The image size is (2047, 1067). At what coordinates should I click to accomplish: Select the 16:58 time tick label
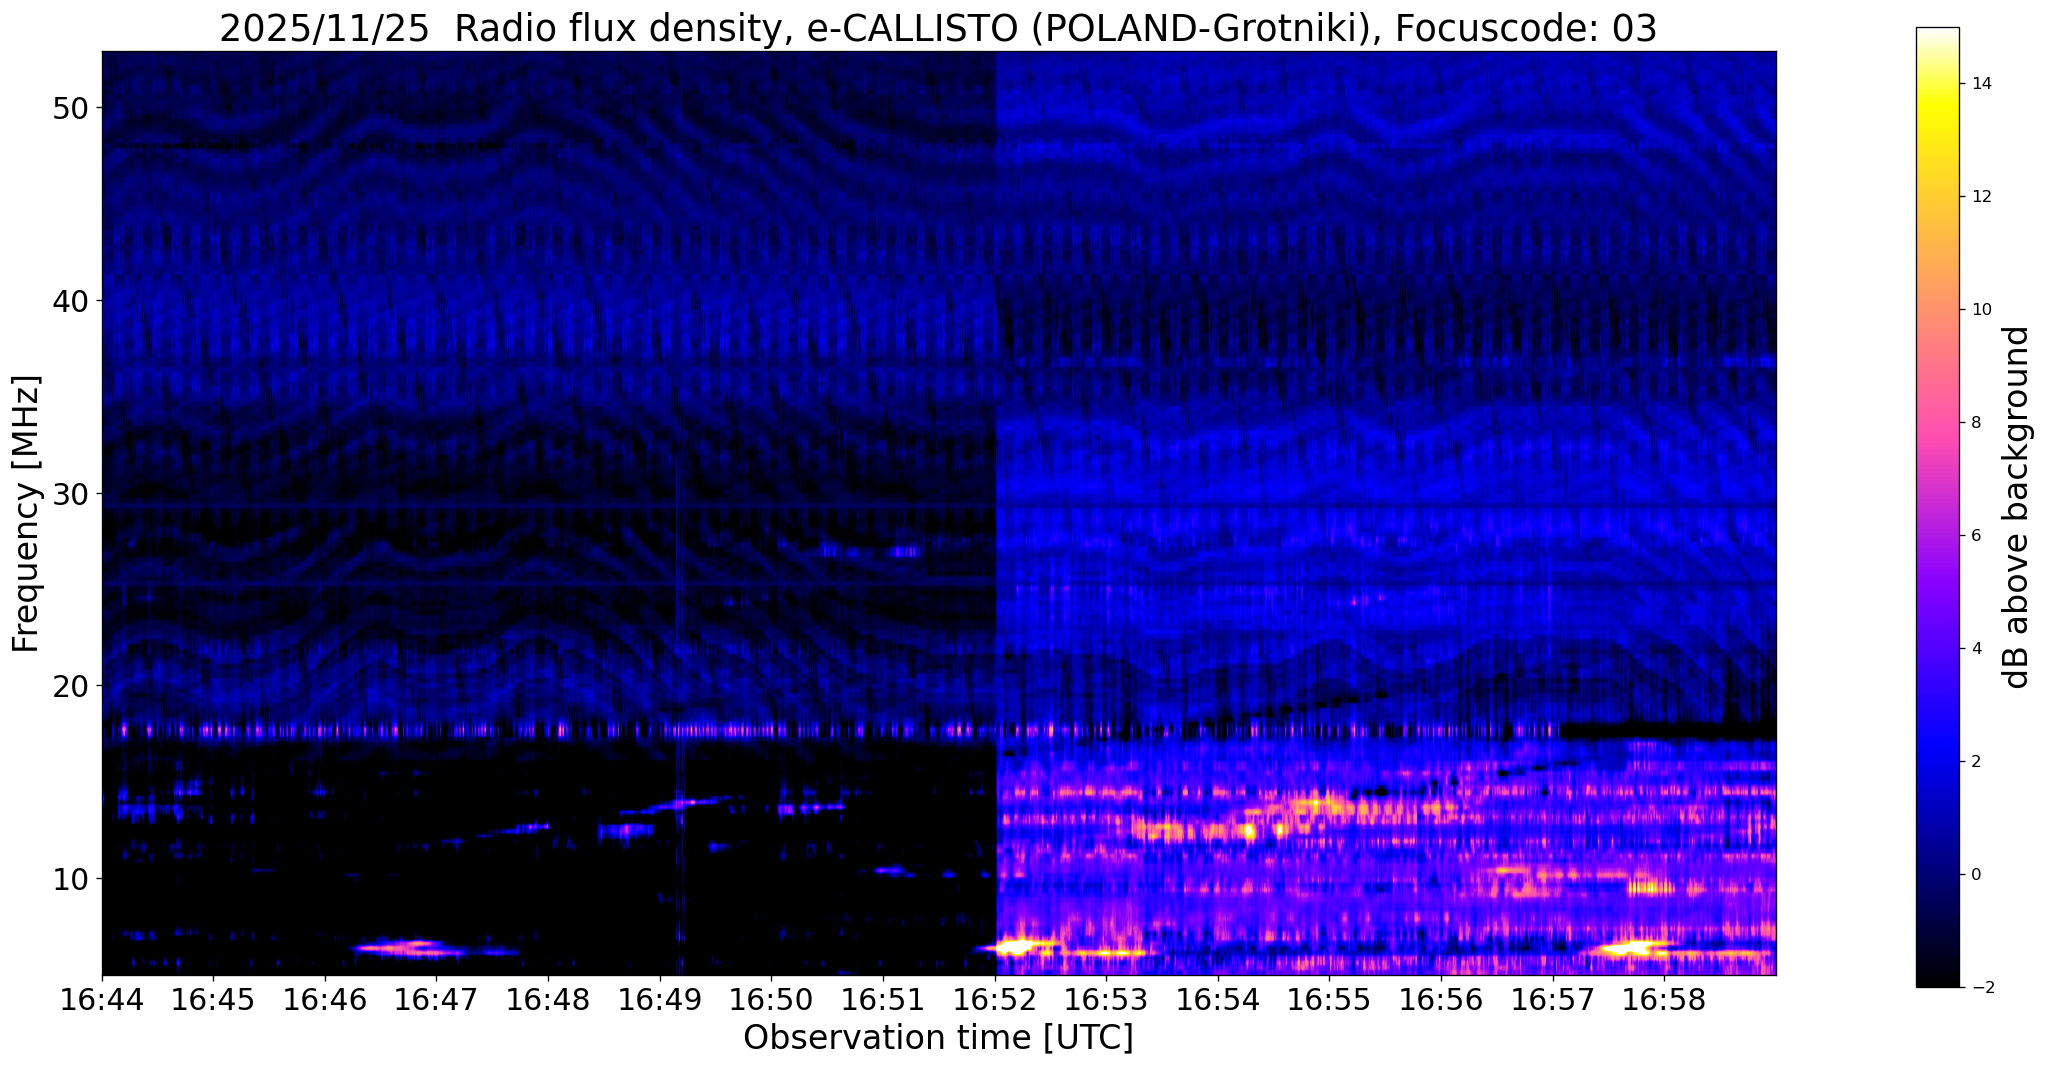1664,999
